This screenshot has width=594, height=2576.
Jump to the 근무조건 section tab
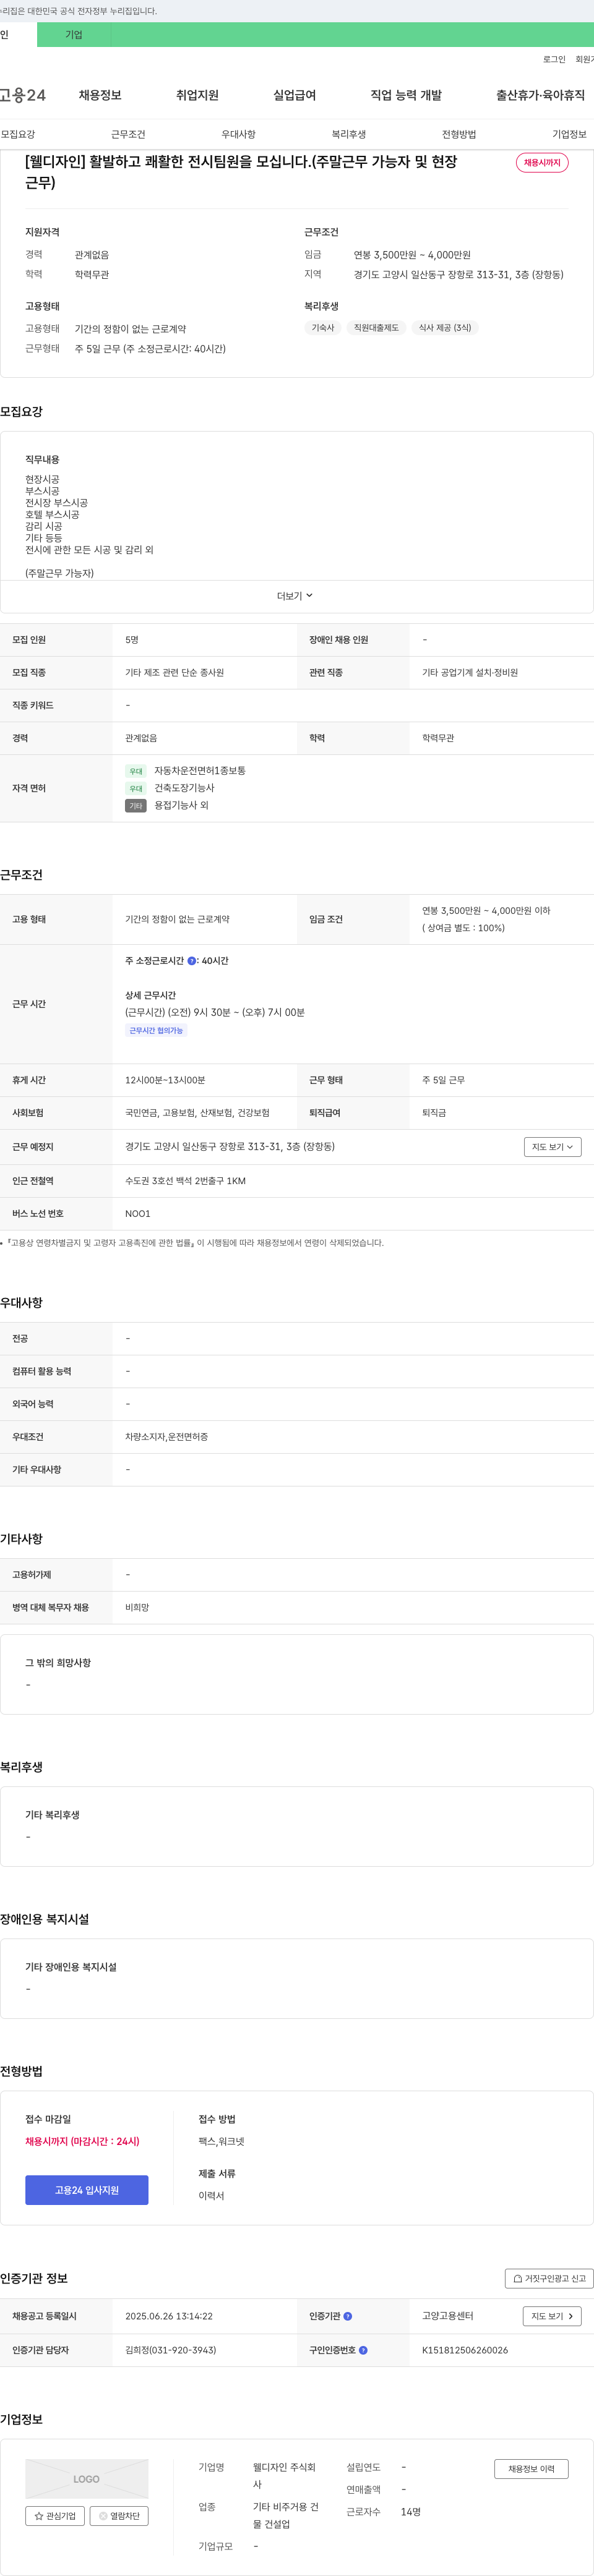pyautogui.click(x=128, y=134)
